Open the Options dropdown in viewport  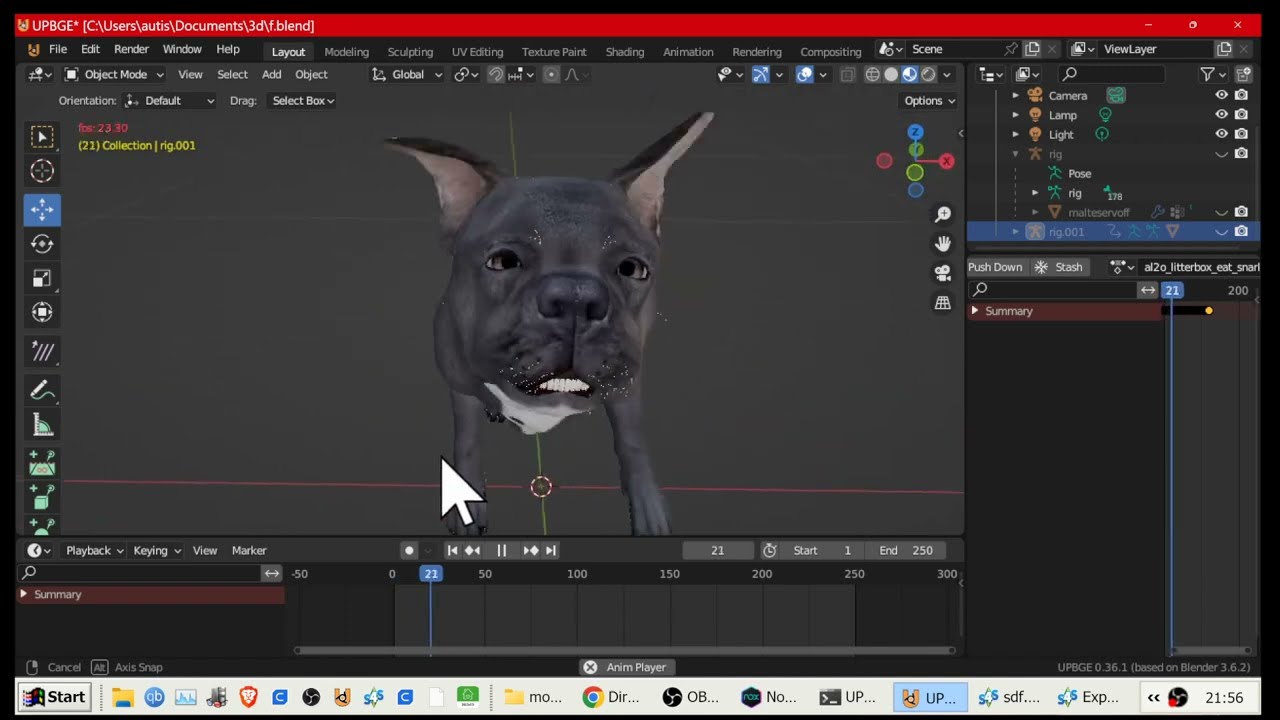point(930,100)
